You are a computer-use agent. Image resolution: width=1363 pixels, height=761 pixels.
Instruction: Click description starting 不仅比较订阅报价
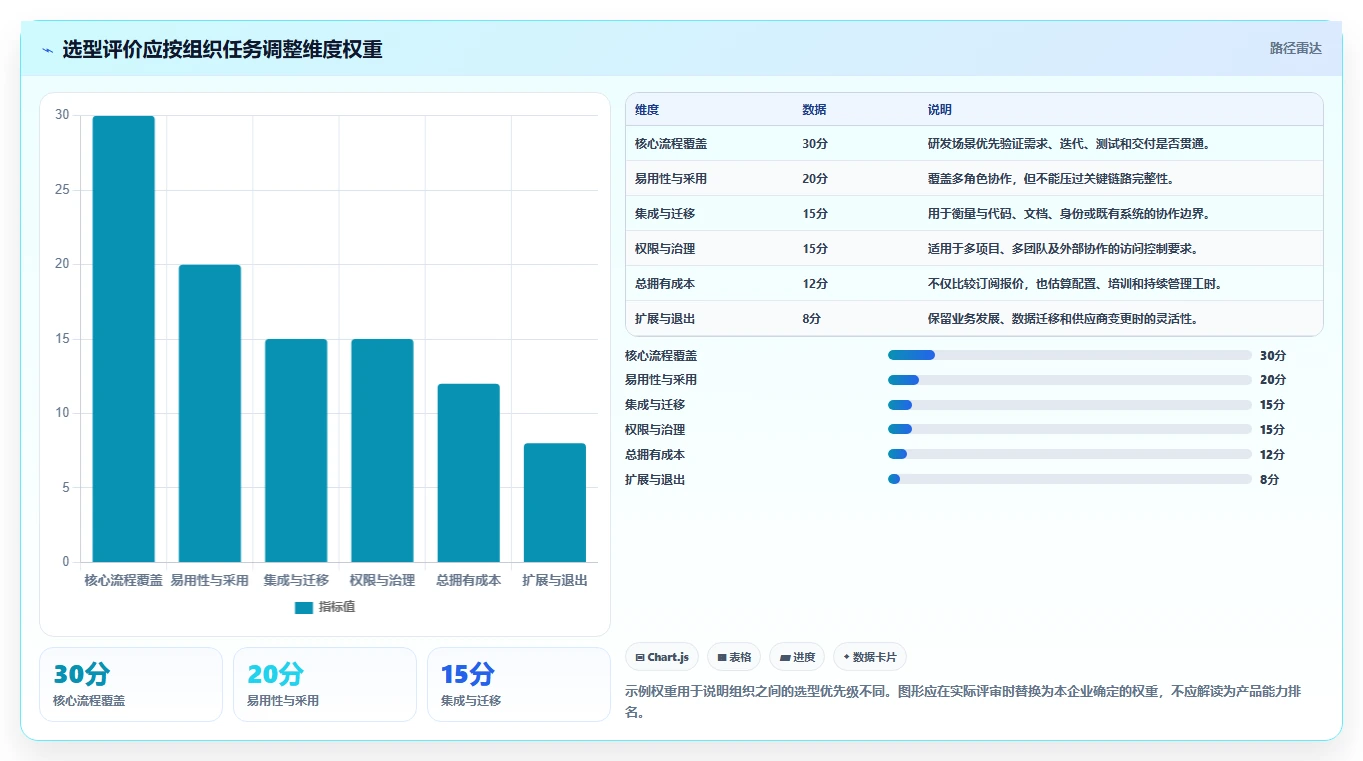tap(1075, 284)
